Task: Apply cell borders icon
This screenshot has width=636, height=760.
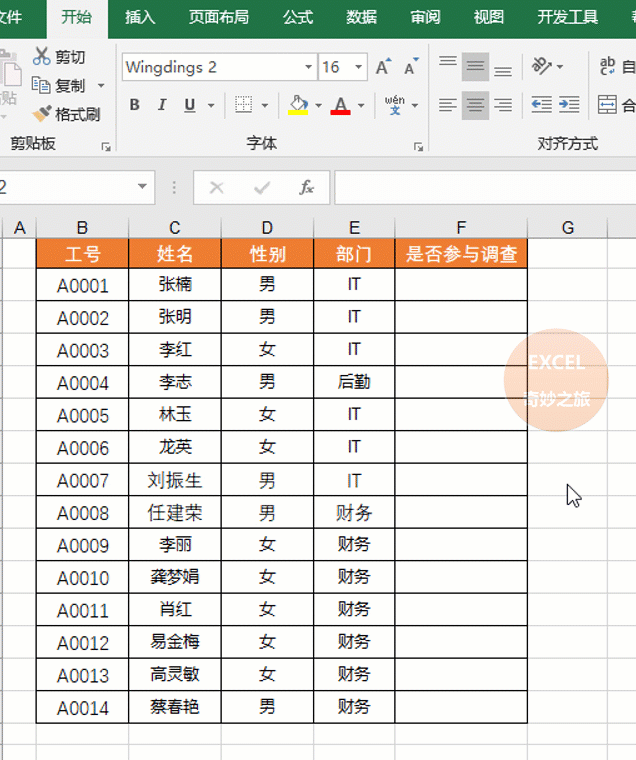Action: click(243, 105)
